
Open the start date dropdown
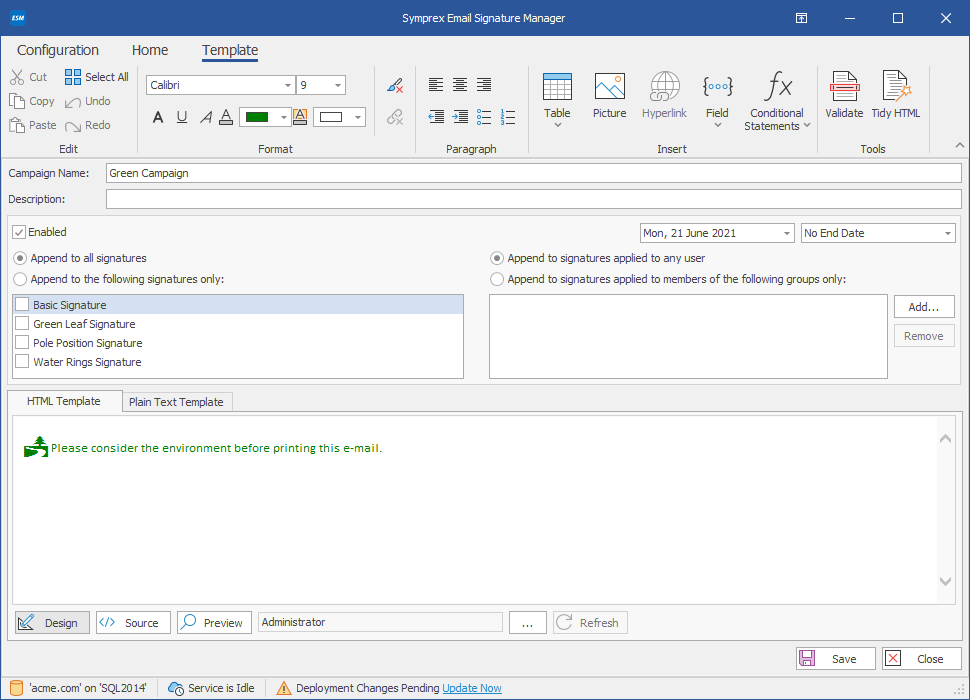pyautogui.click(x=786, y=233)
